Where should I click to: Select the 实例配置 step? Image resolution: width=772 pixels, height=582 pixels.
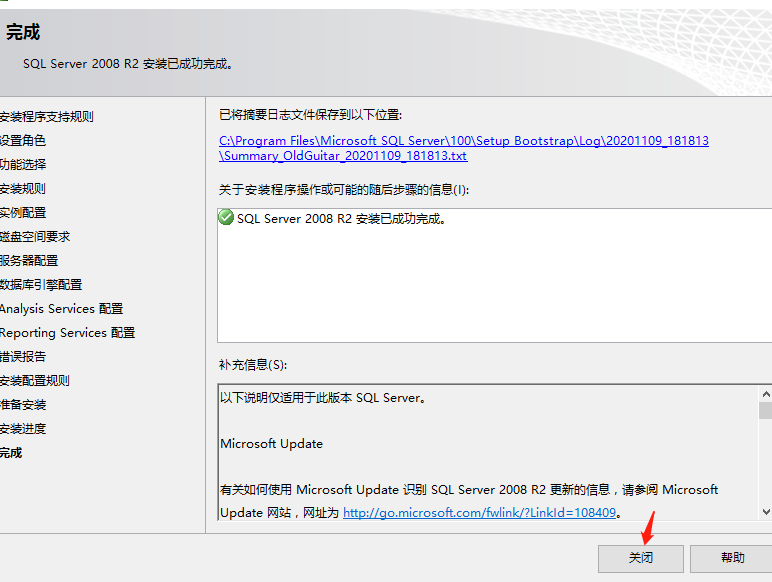[23, 213]
